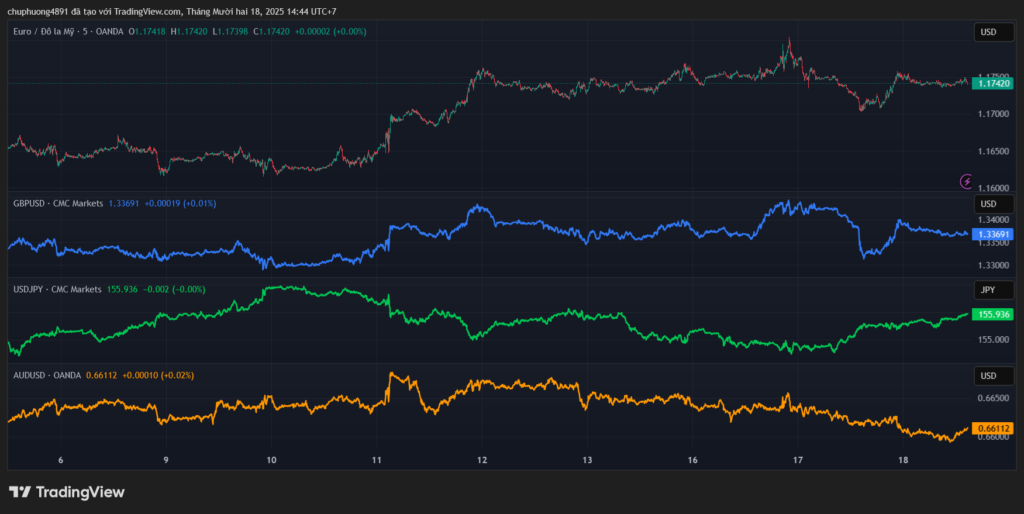The height and width of the screenshot is (514, 1024).
Task: Click the purple lightning bolt icon
Action: click(x=966, y=181)
